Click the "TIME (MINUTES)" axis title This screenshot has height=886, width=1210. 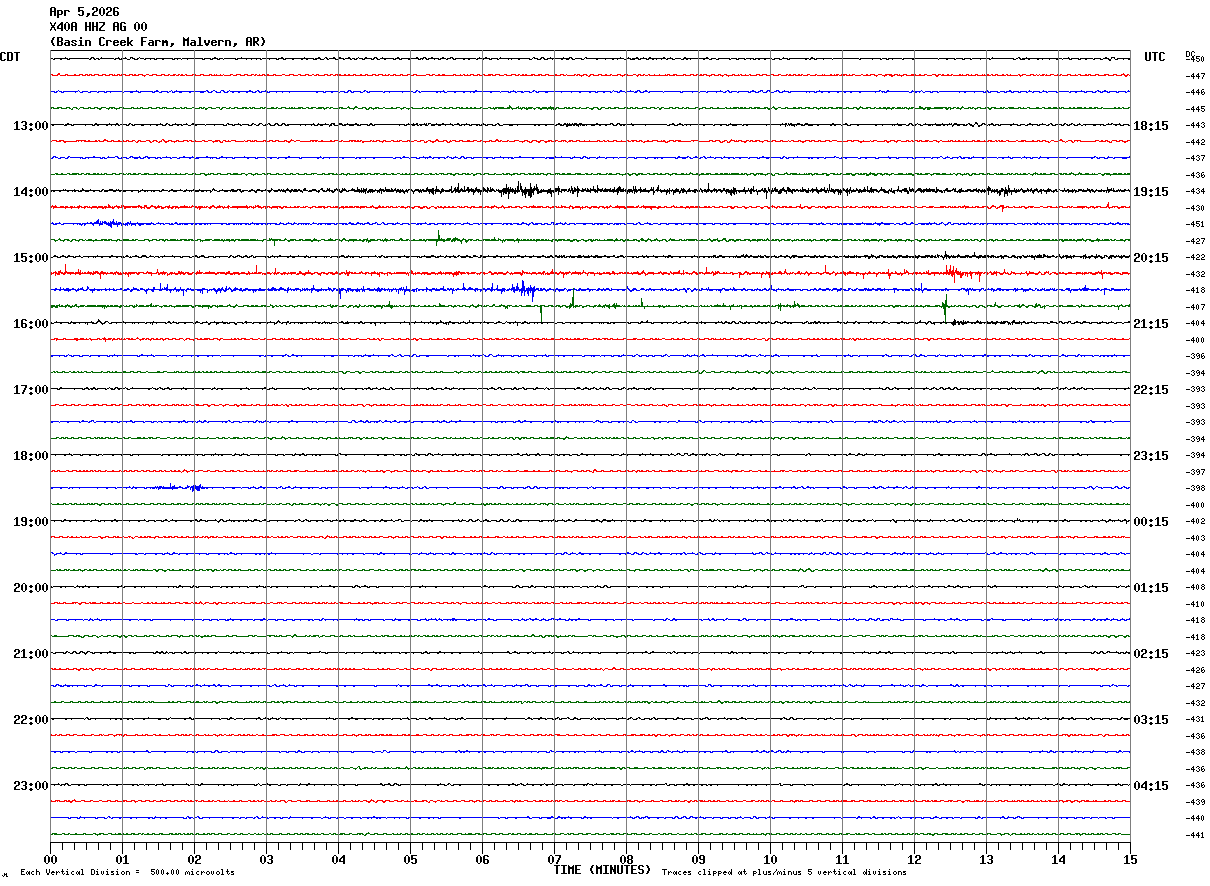click(602, 870)
